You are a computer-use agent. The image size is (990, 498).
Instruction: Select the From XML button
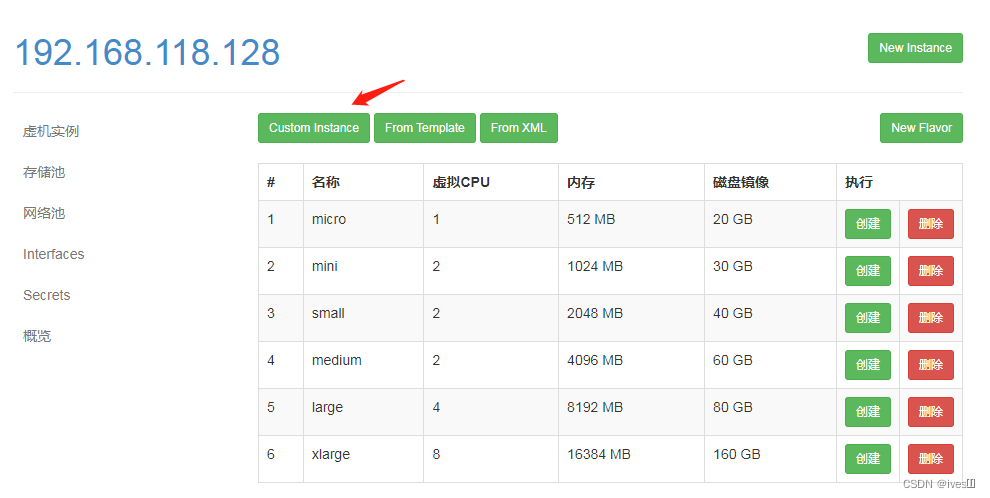(519, 128)
